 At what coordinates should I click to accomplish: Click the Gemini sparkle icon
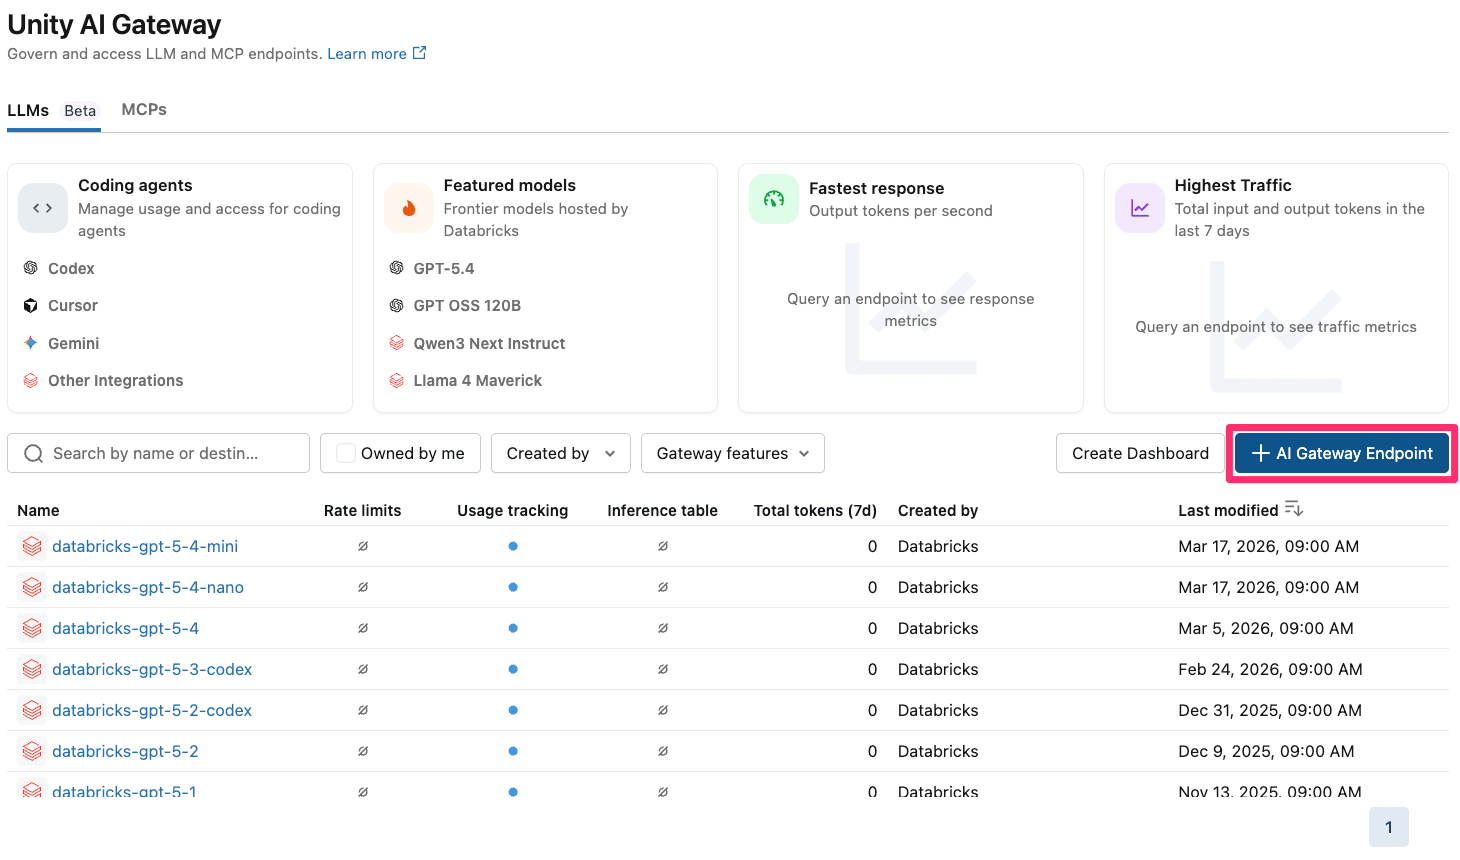31,343
